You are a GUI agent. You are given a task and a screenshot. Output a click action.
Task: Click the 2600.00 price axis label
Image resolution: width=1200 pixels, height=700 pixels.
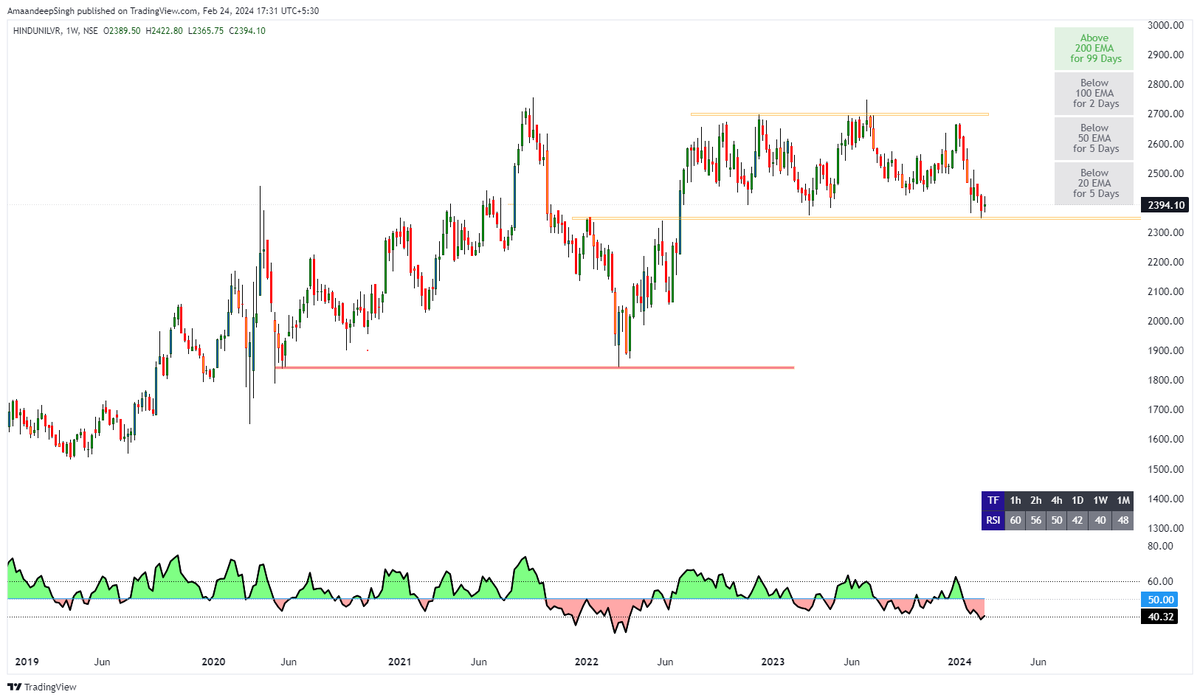(x=1166, y=144)
